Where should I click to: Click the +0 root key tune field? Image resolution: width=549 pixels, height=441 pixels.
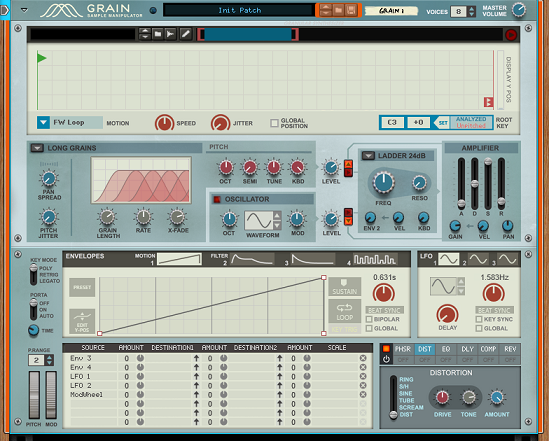tap(418, 122)
